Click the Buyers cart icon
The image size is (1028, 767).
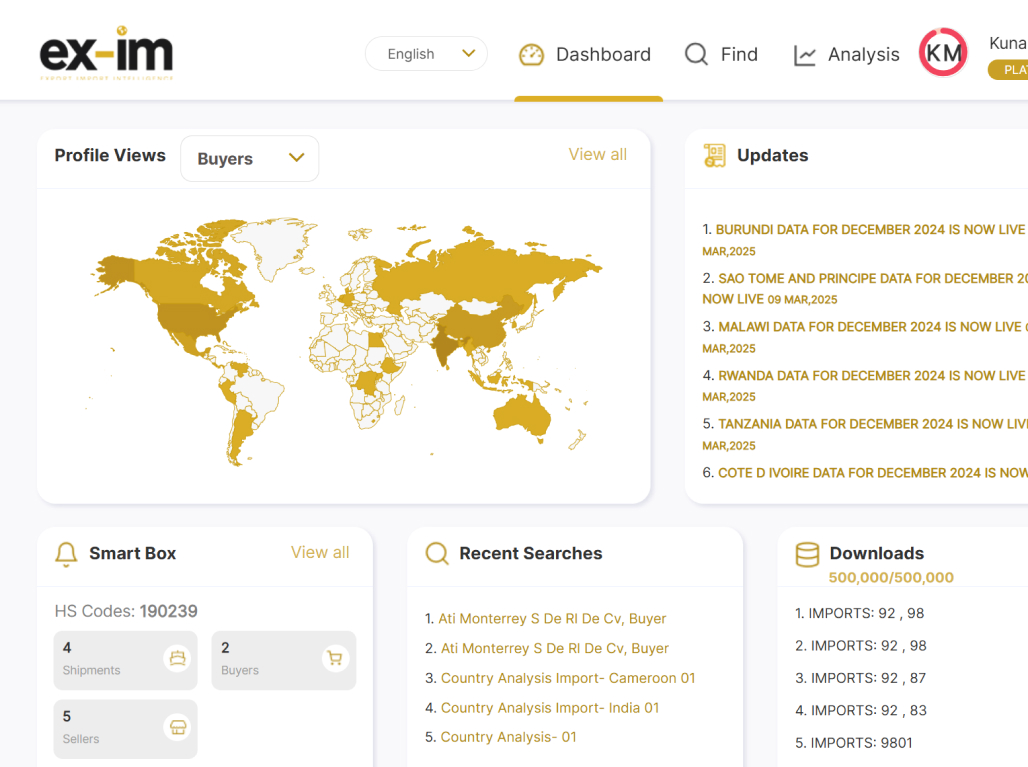click(x=335, y=658)
